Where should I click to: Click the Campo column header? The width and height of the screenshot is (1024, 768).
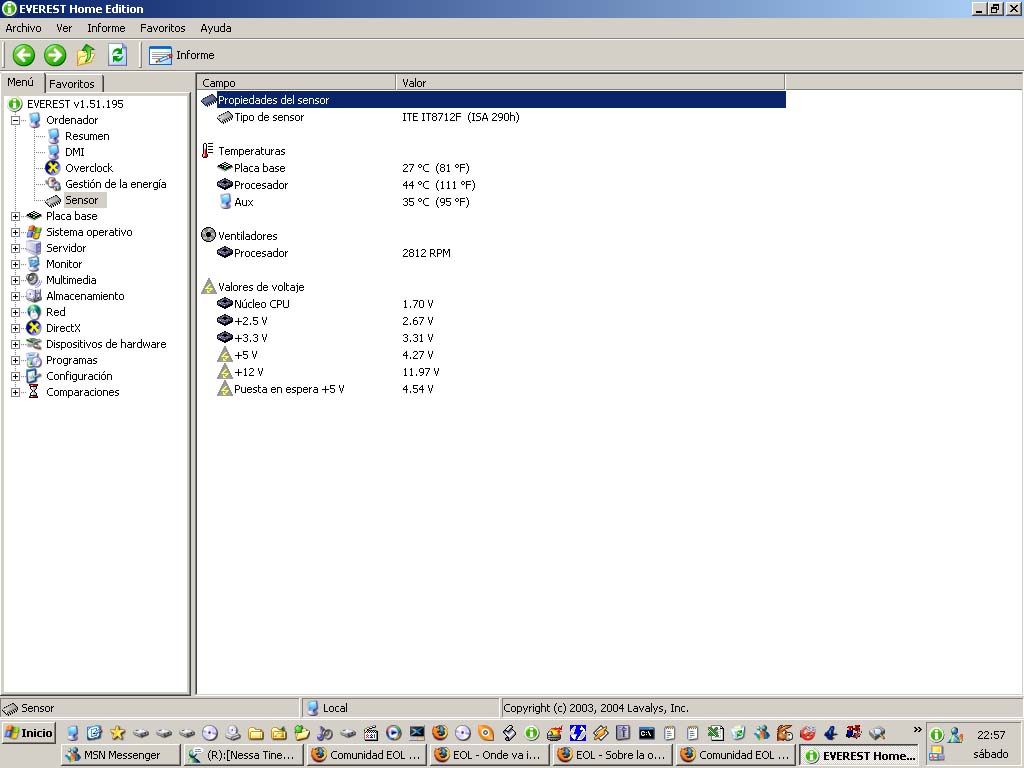(296, 83)
